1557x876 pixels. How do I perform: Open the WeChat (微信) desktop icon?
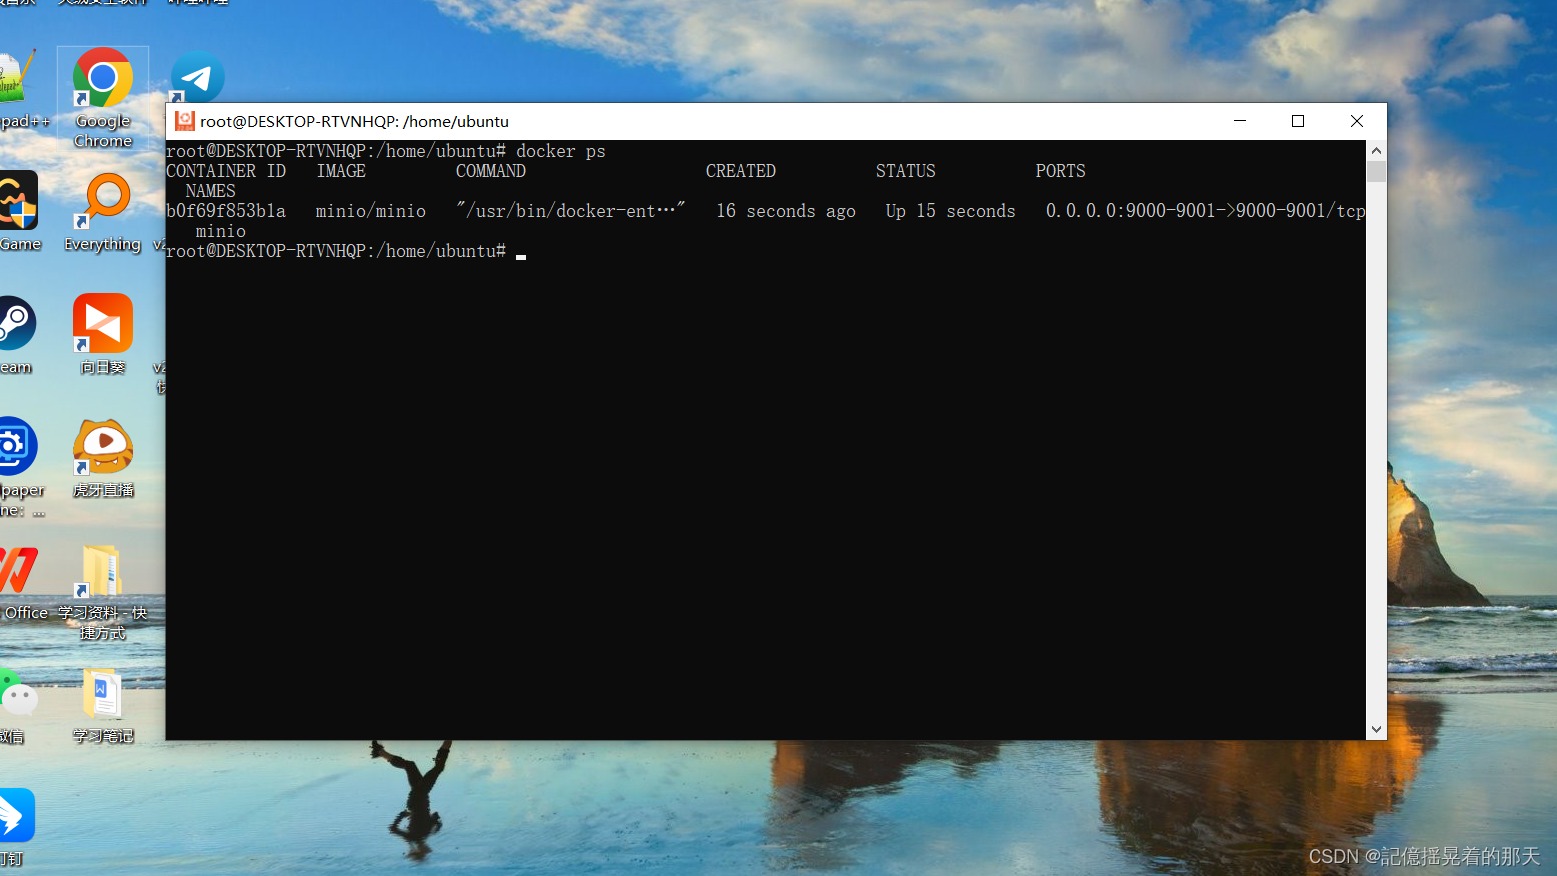(x=17, y=705)
